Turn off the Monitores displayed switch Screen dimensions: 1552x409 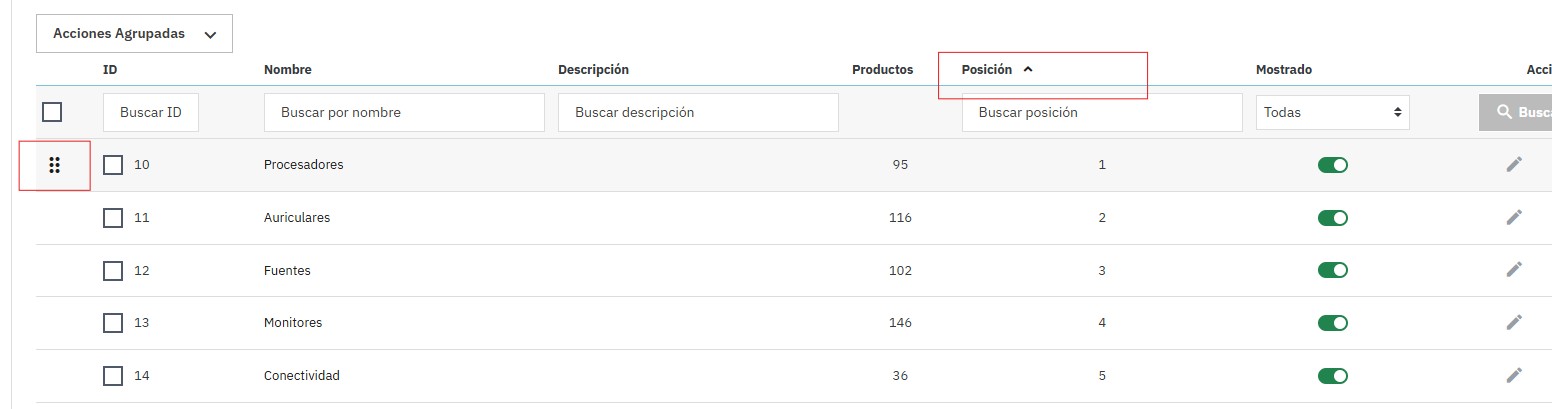point(1332,322)
